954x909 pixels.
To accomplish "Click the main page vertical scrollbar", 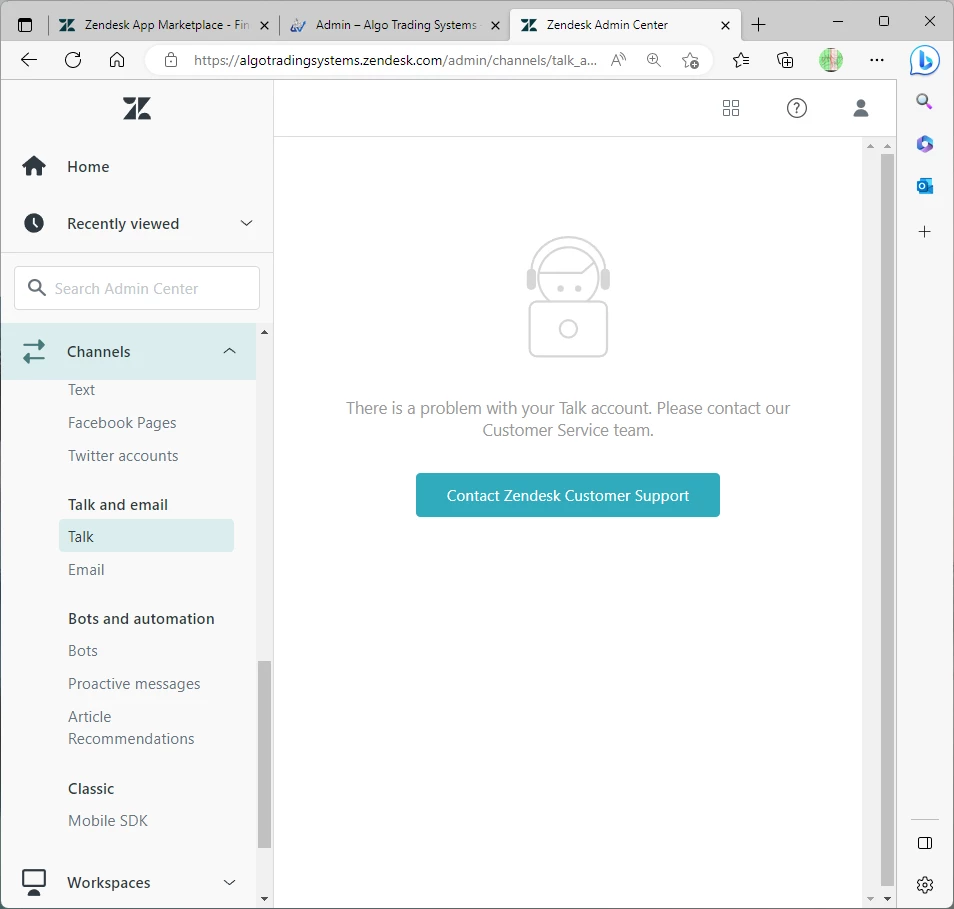I will pos(887,520).
